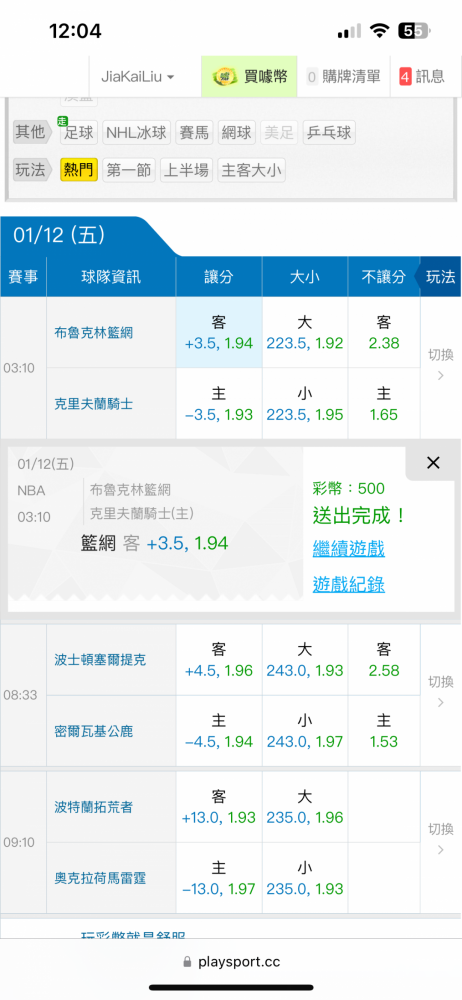Close the bet confirmation panel with X

point(433,463)
